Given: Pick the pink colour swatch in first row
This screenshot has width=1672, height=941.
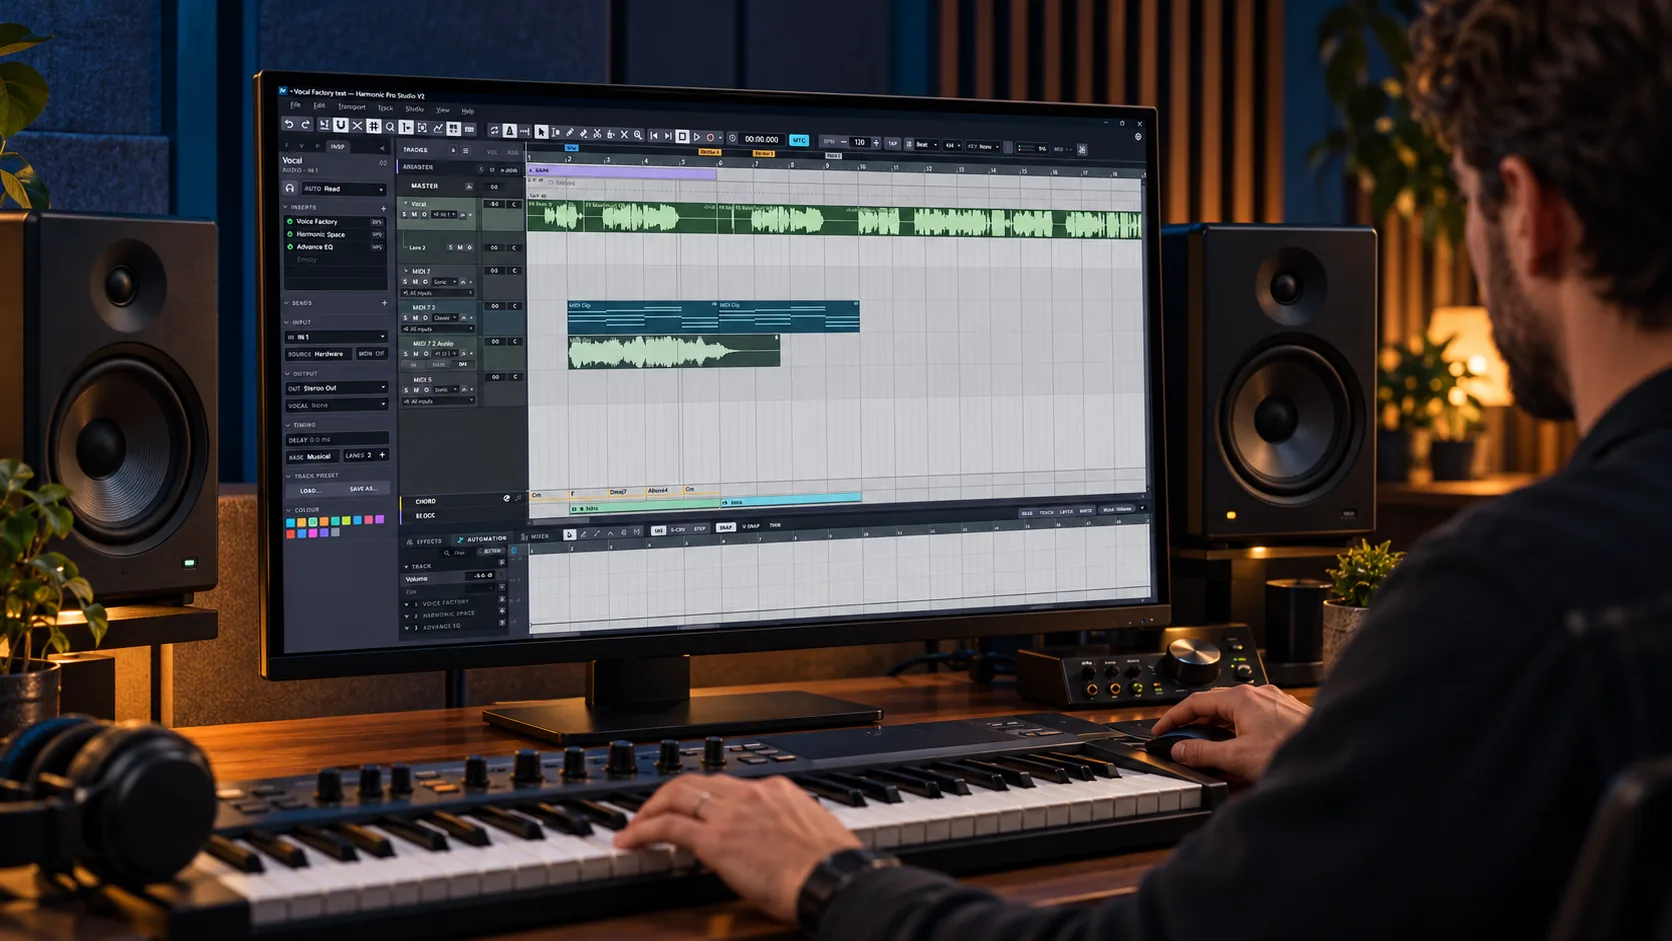Looking at the screenshot, I should point(368,520).
